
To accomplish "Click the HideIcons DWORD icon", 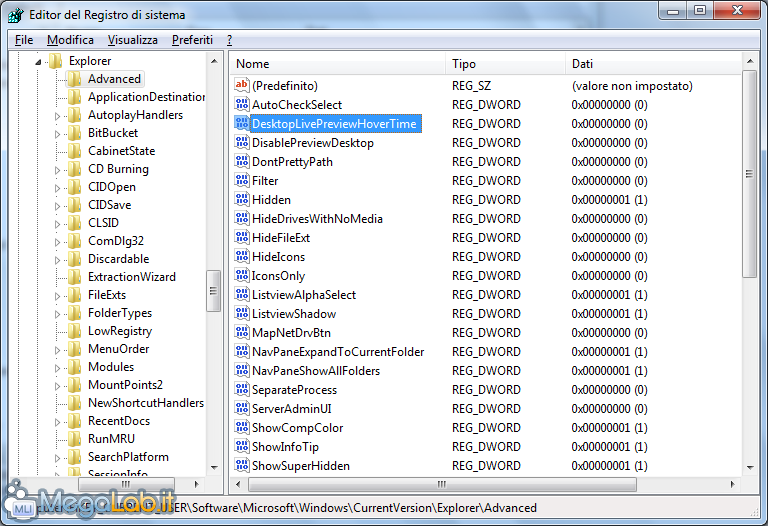I will click(242, 257).
